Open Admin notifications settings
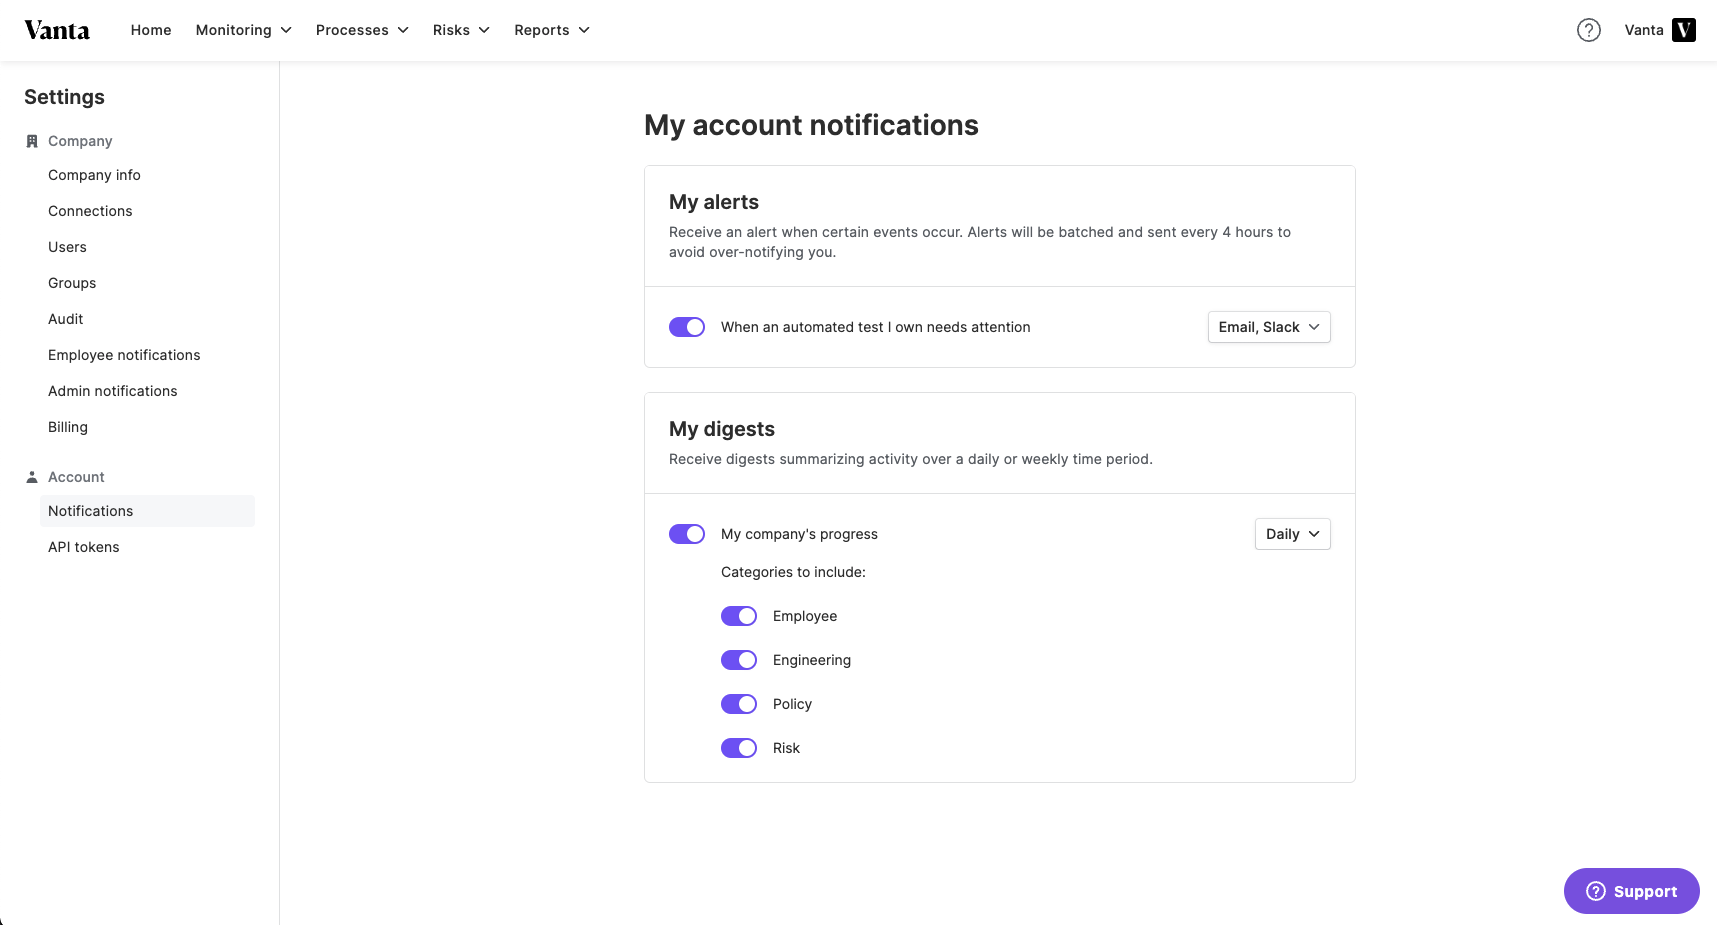The height and width of the screenshot is (925, 1717). click(113, 391)
